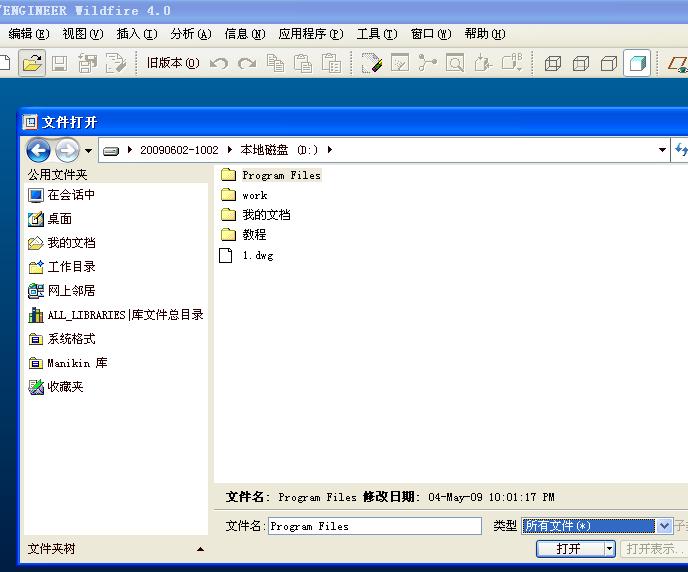
Task: Expand arrow after 20090602-1002 path
Action: coord(229,150)
